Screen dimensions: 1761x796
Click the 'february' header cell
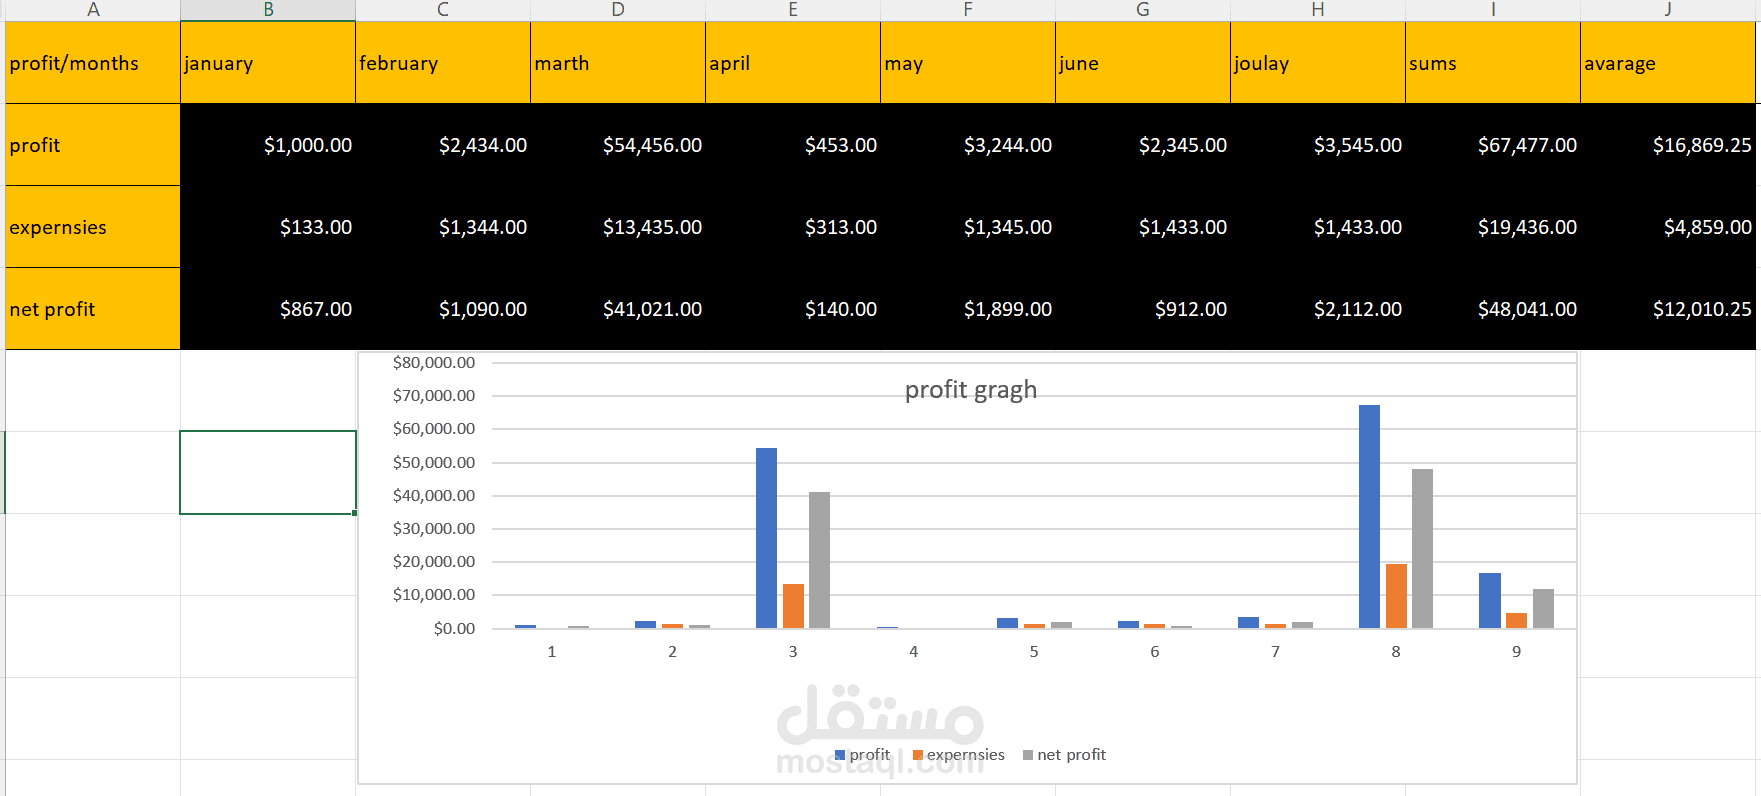(x=443, y=63)
